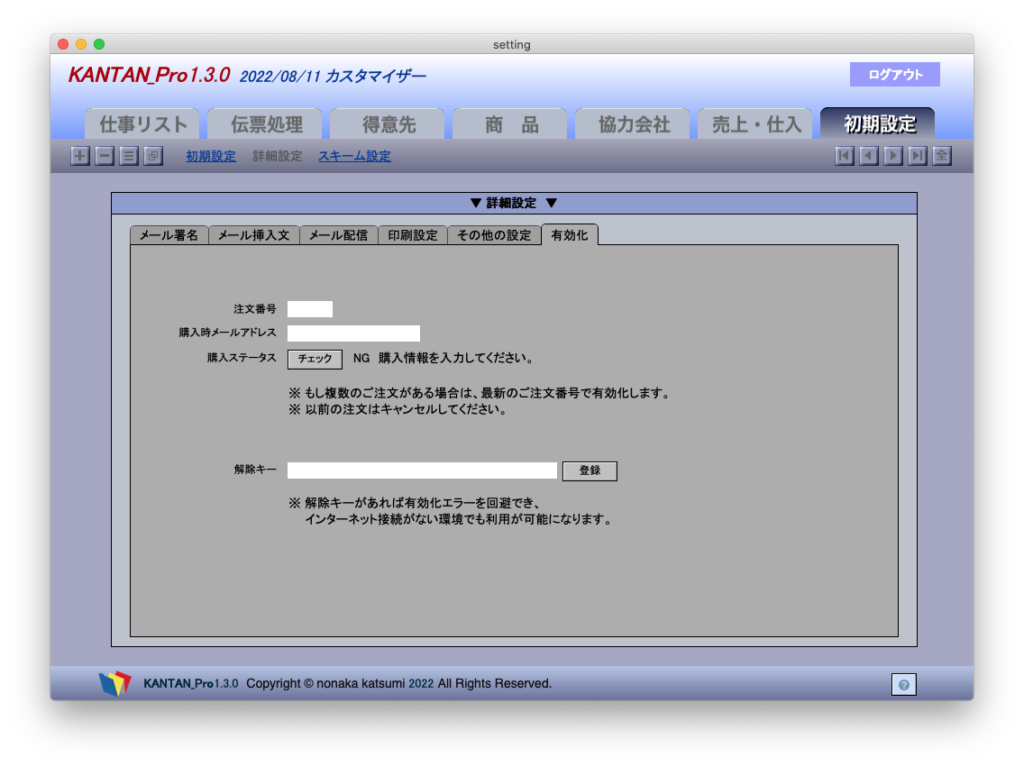The height and width of the screenshot is (767, 1024).
Task: Switch to the 売上・仕入 tab
Action: [x=756, y=124]
